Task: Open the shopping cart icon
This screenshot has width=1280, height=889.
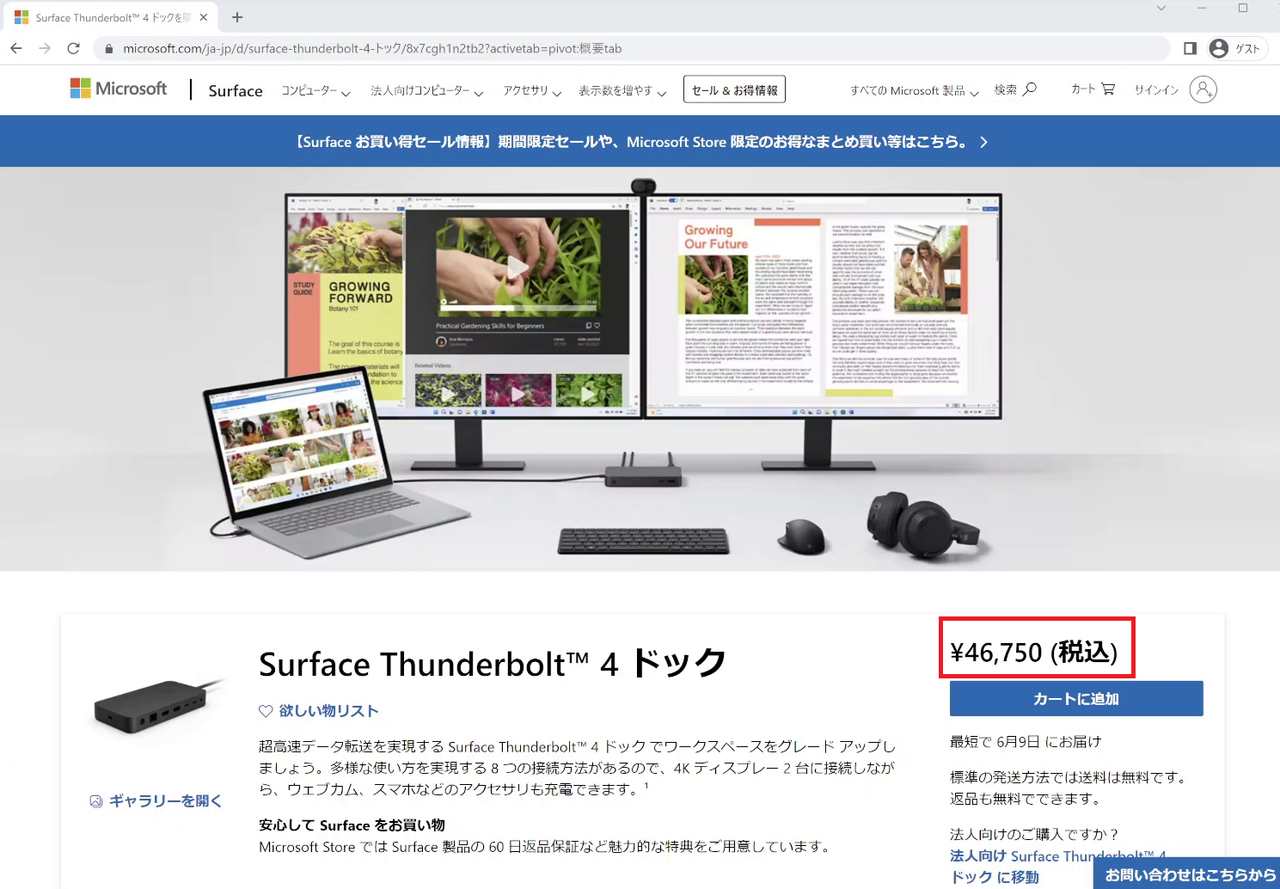Action: point(1108,89)
